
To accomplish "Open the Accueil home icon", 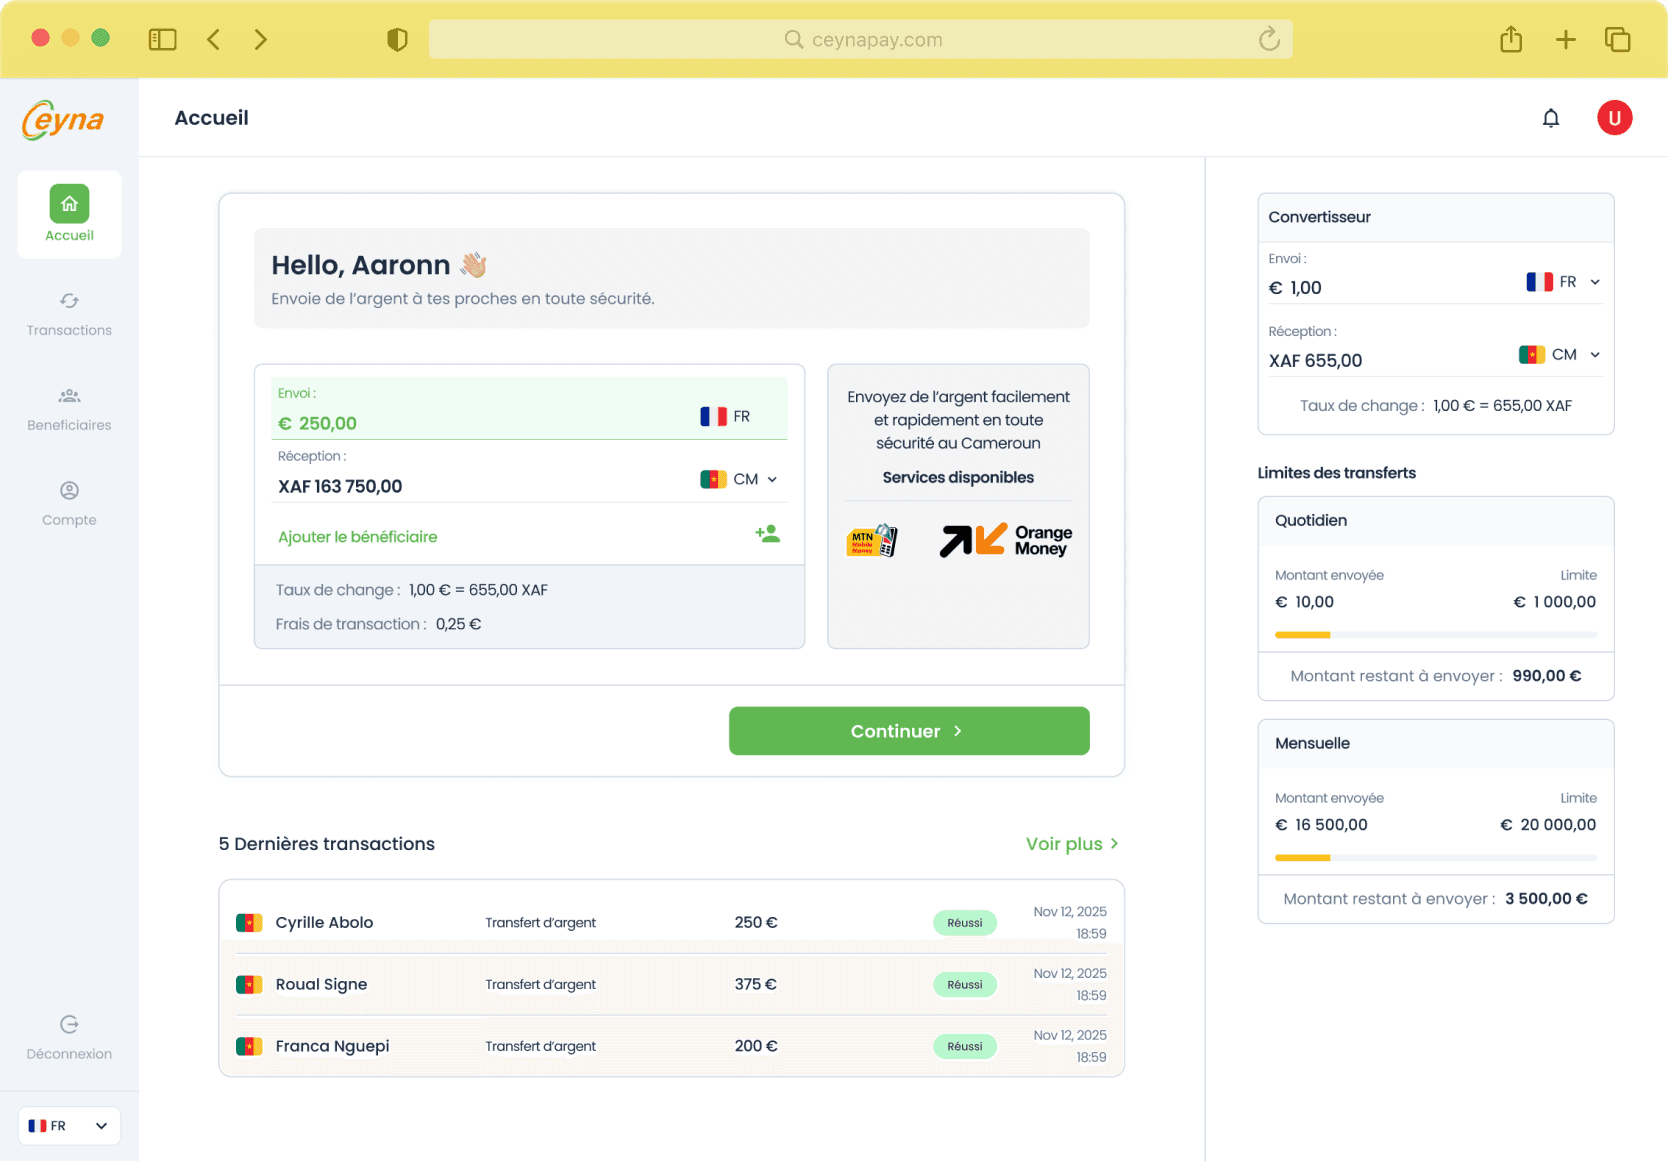I will tap(69, 203).
